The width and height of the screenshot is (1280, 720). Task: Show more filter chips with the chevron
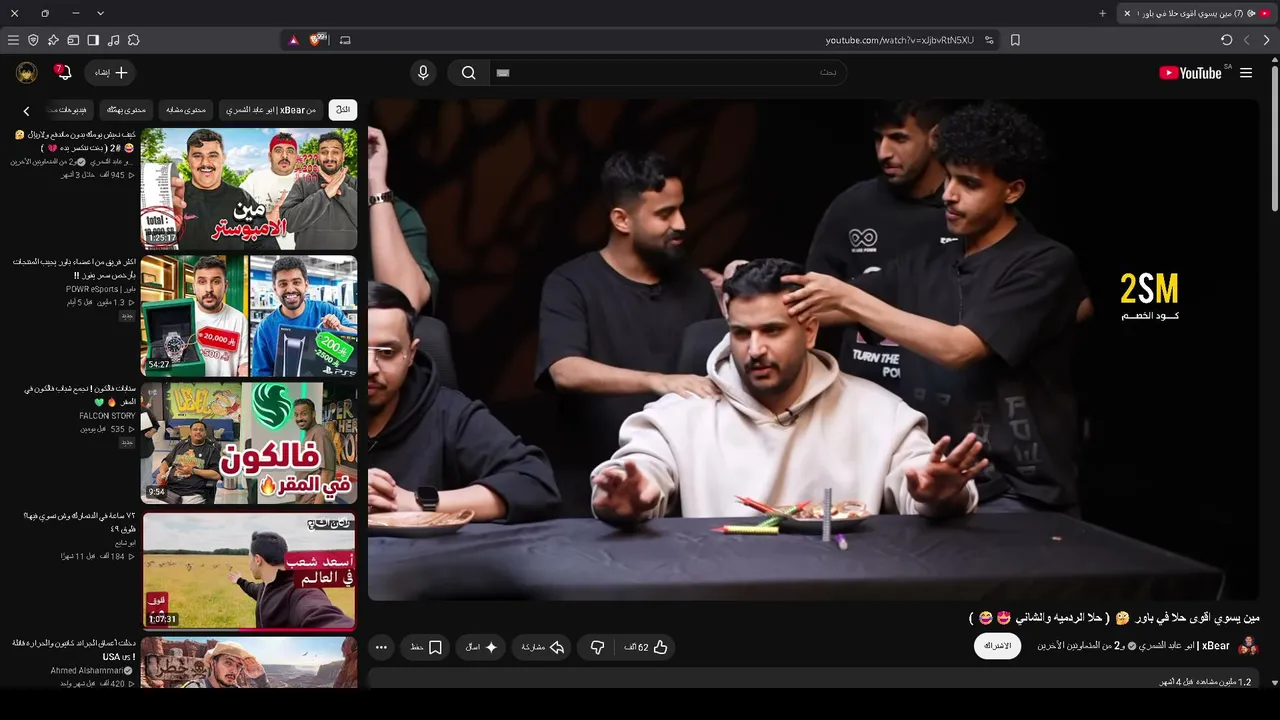pos(26,111)
